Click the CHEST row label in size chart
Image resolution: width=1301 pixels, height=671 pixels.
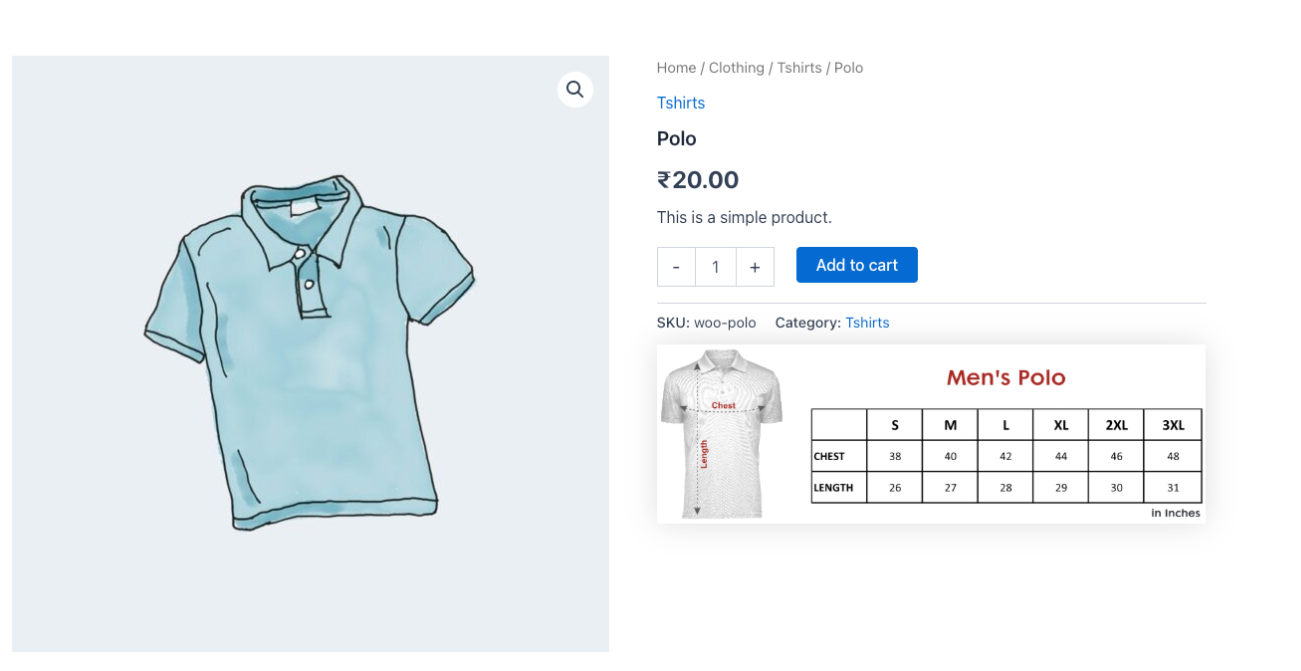click(829, 456)
